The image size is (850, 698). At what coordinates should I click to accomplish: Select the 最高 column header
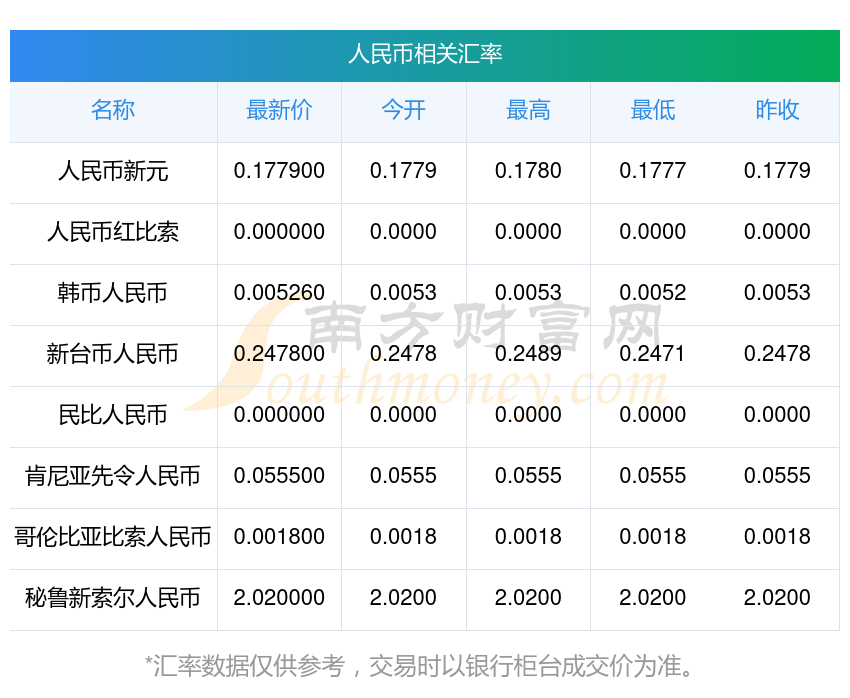528,110
